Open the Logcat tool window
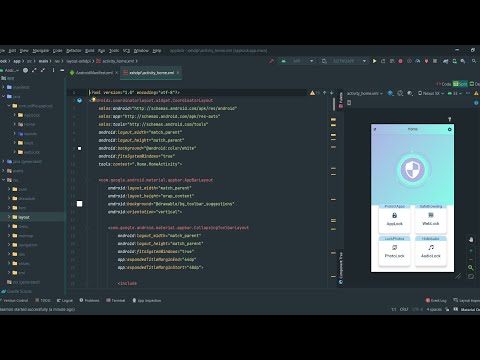The width and height of the screenshot is (480, 360). 65,300
